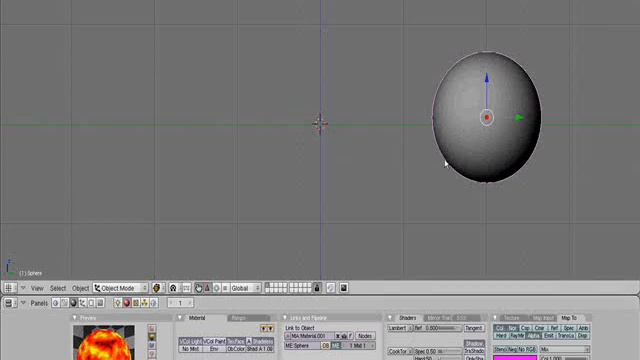Toggle the Shadow button in Shaders

[474, 344]
